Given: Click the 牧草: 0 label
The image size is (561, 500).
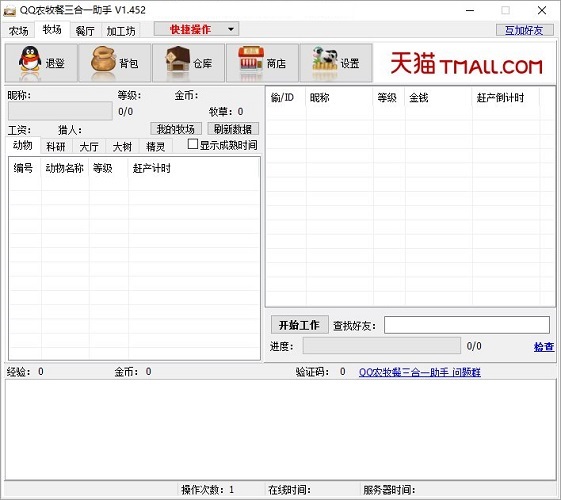Looking at the screenshot, I should click(x=226, y=112).
